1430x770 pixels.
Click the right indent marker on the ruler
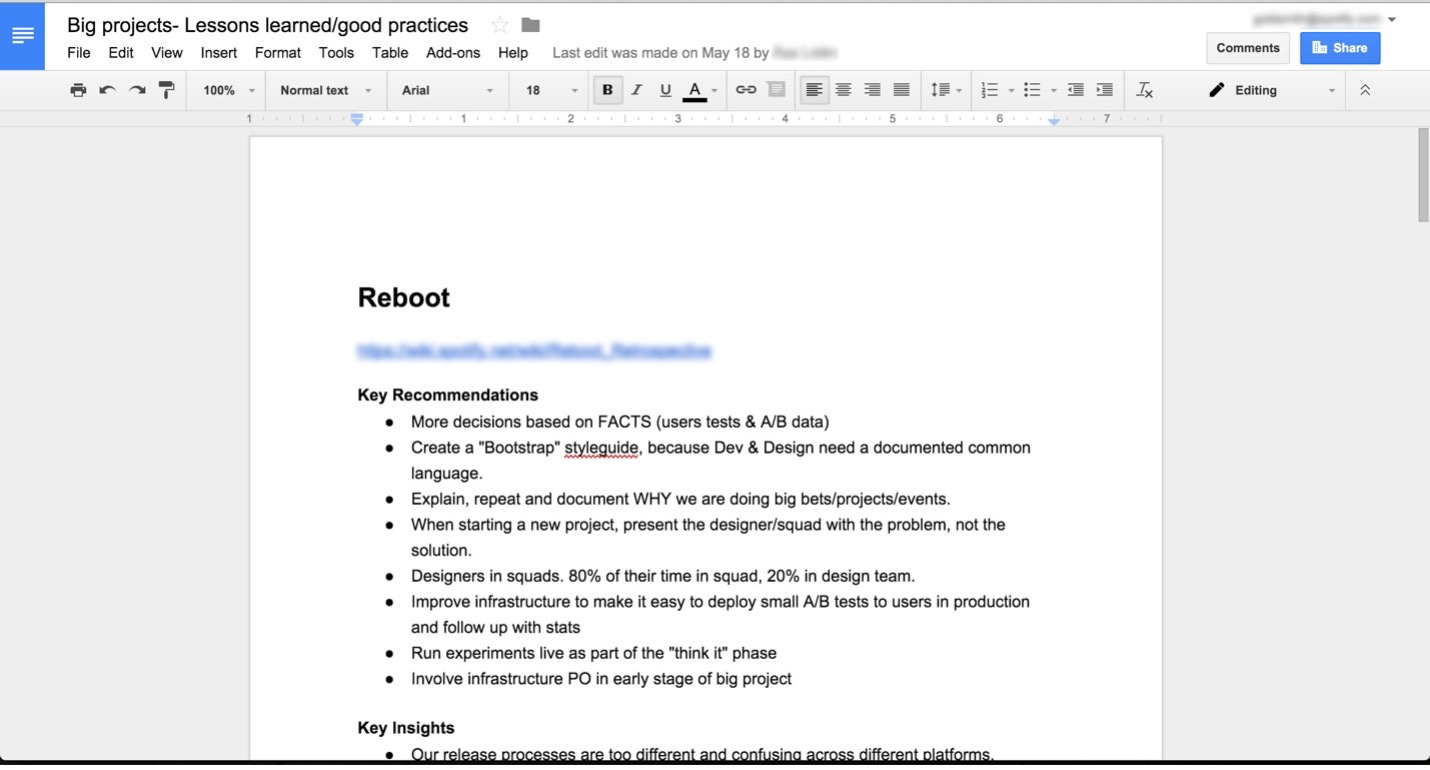1054,120
